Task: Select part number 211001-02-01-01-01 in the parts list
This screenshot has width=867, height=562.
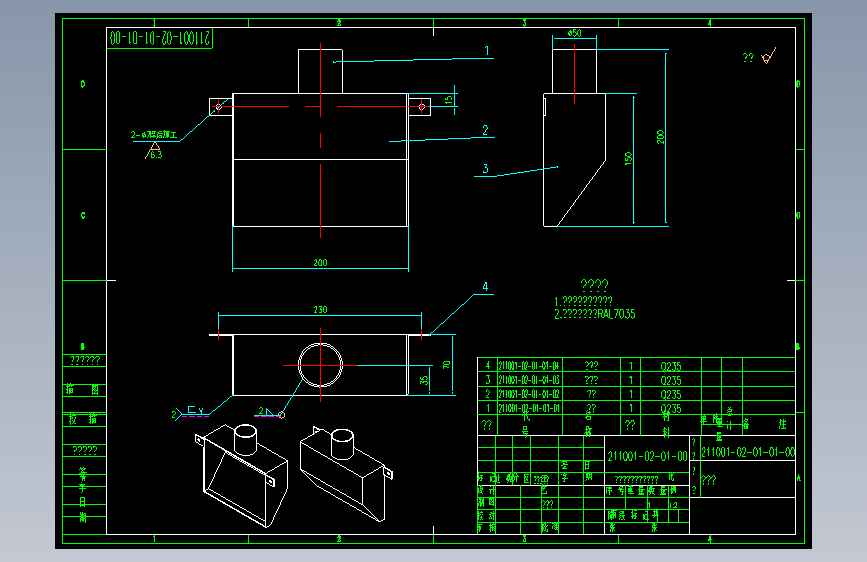Action: pyautogui.click(x=529, y=408)
